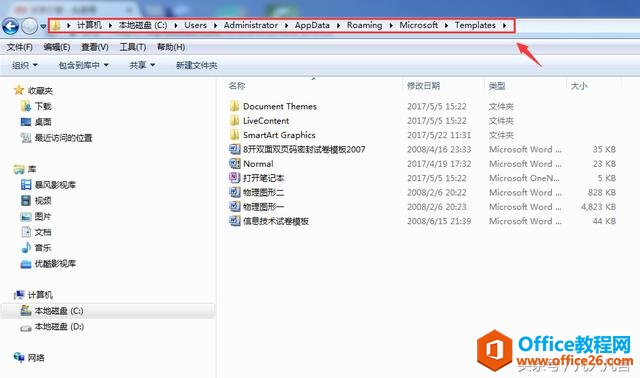Select the SmartArt Graphics folder icon
The width and height of the screenshot is (640, 378).
(x=234, y=135)
